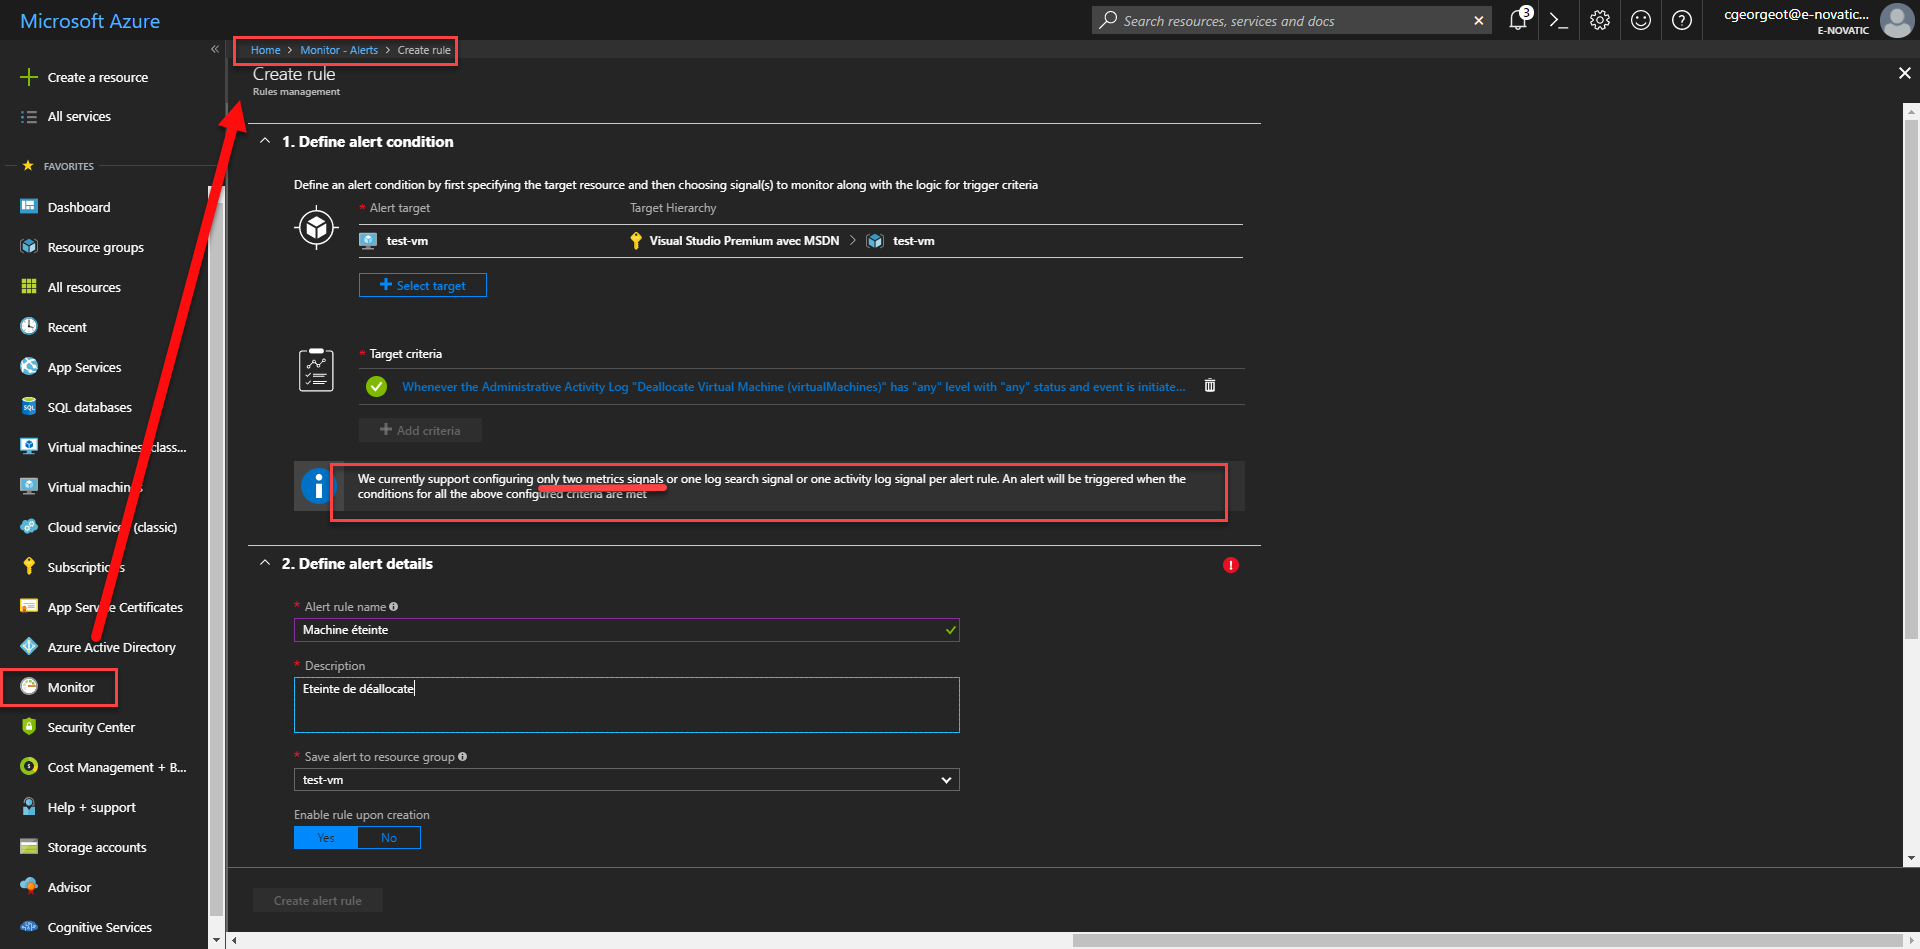Collapse the left sidebar with chevrons
The height and width of the screenshot is (949, 1920).
[x=215, y=49]
